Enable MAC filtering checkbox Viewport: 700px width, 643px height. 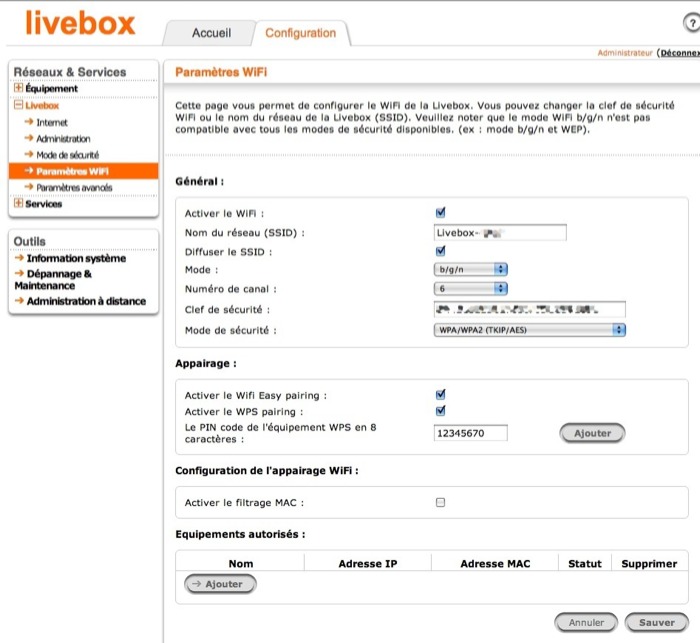[440, 503]
